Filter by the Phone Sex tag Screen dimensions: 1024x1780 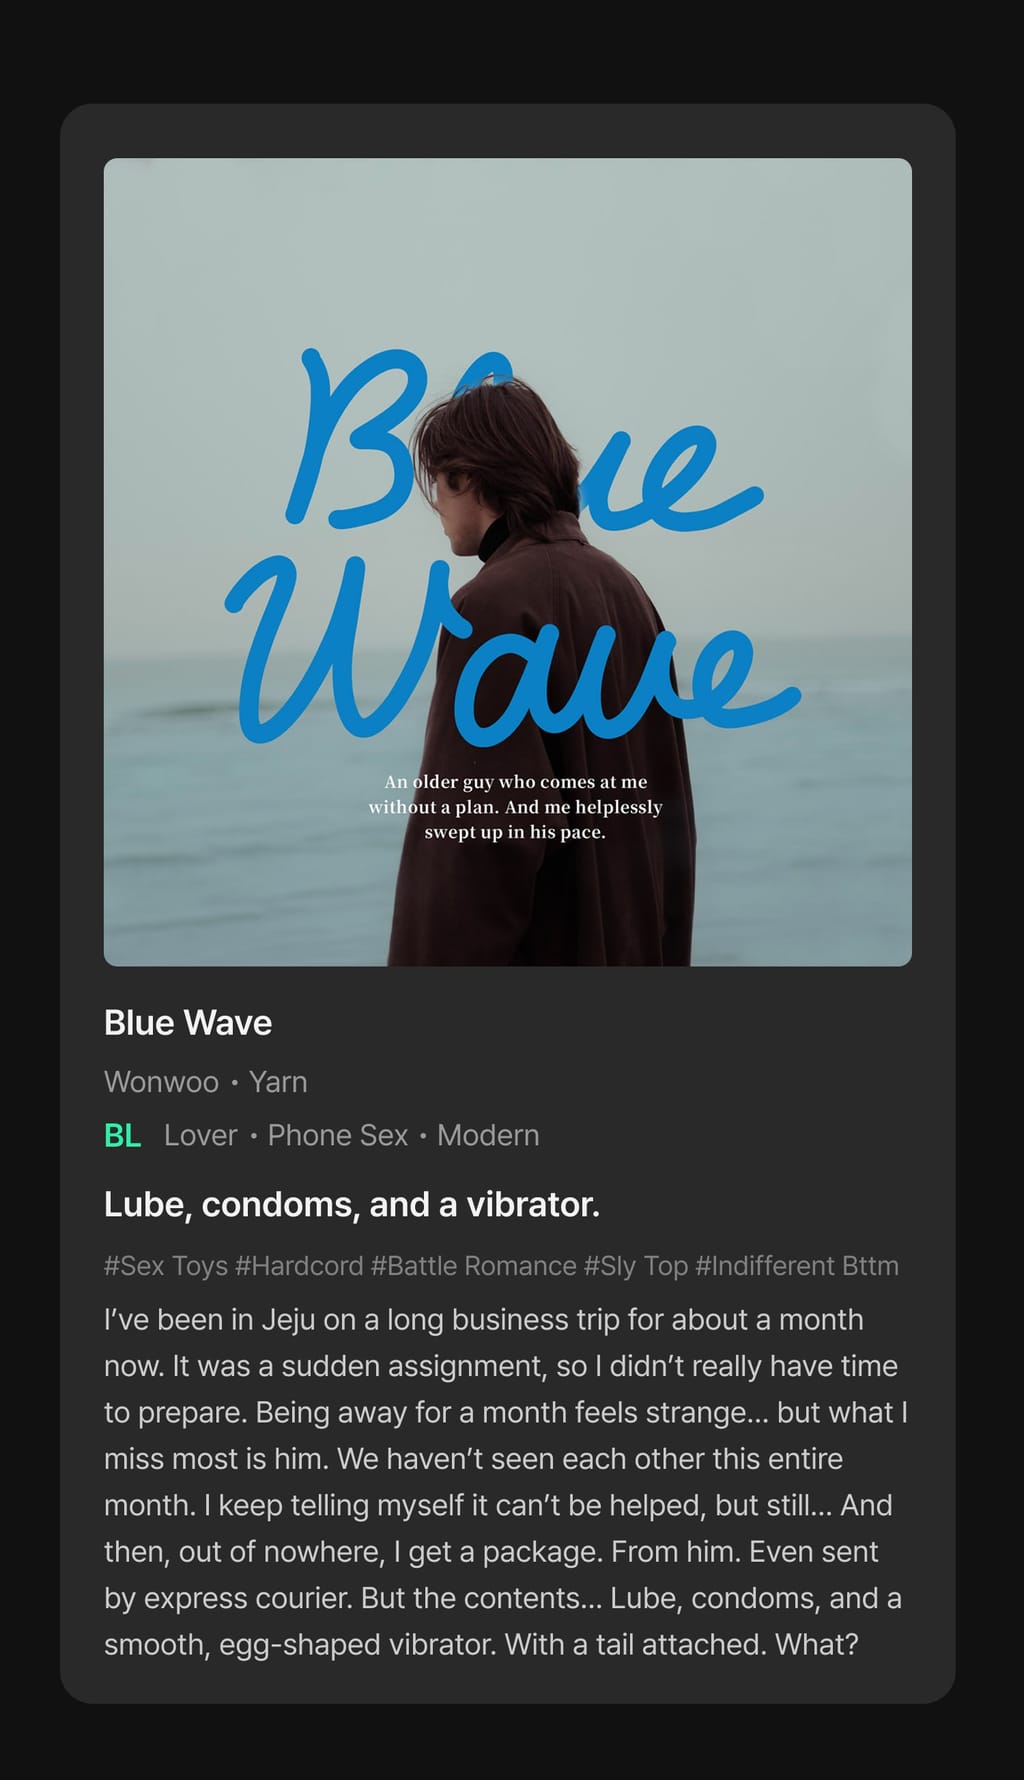(338, 1136)
